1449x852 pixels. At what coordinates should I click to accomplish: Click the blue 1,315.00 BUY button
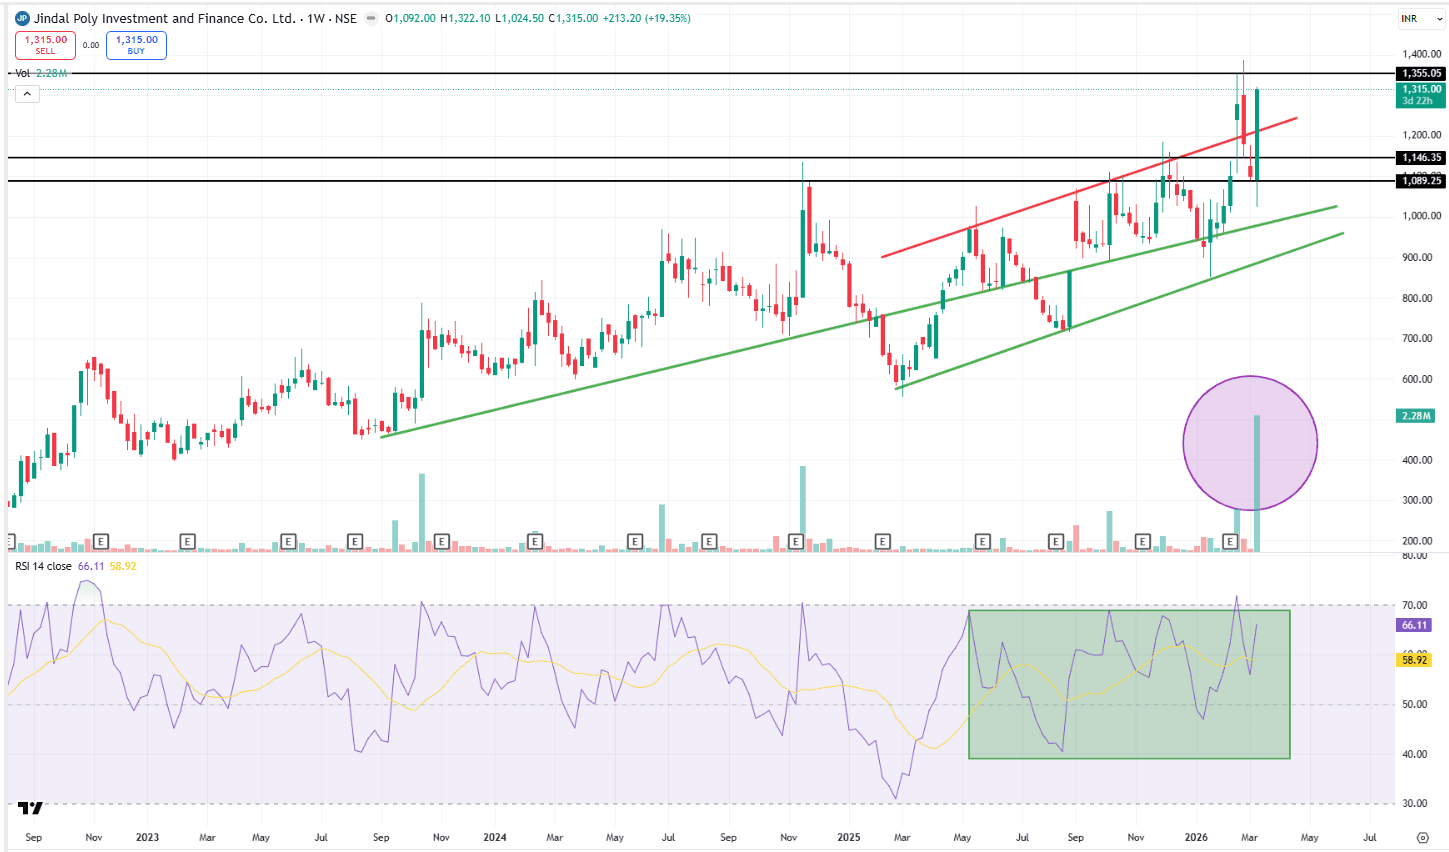(136, 45)
